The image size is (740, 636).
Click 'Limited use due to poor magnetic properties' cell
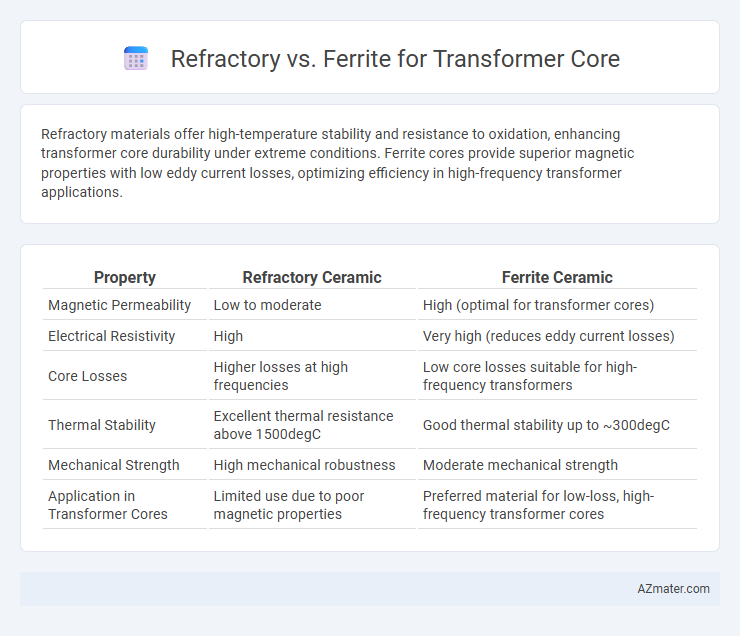coord(289,505)
